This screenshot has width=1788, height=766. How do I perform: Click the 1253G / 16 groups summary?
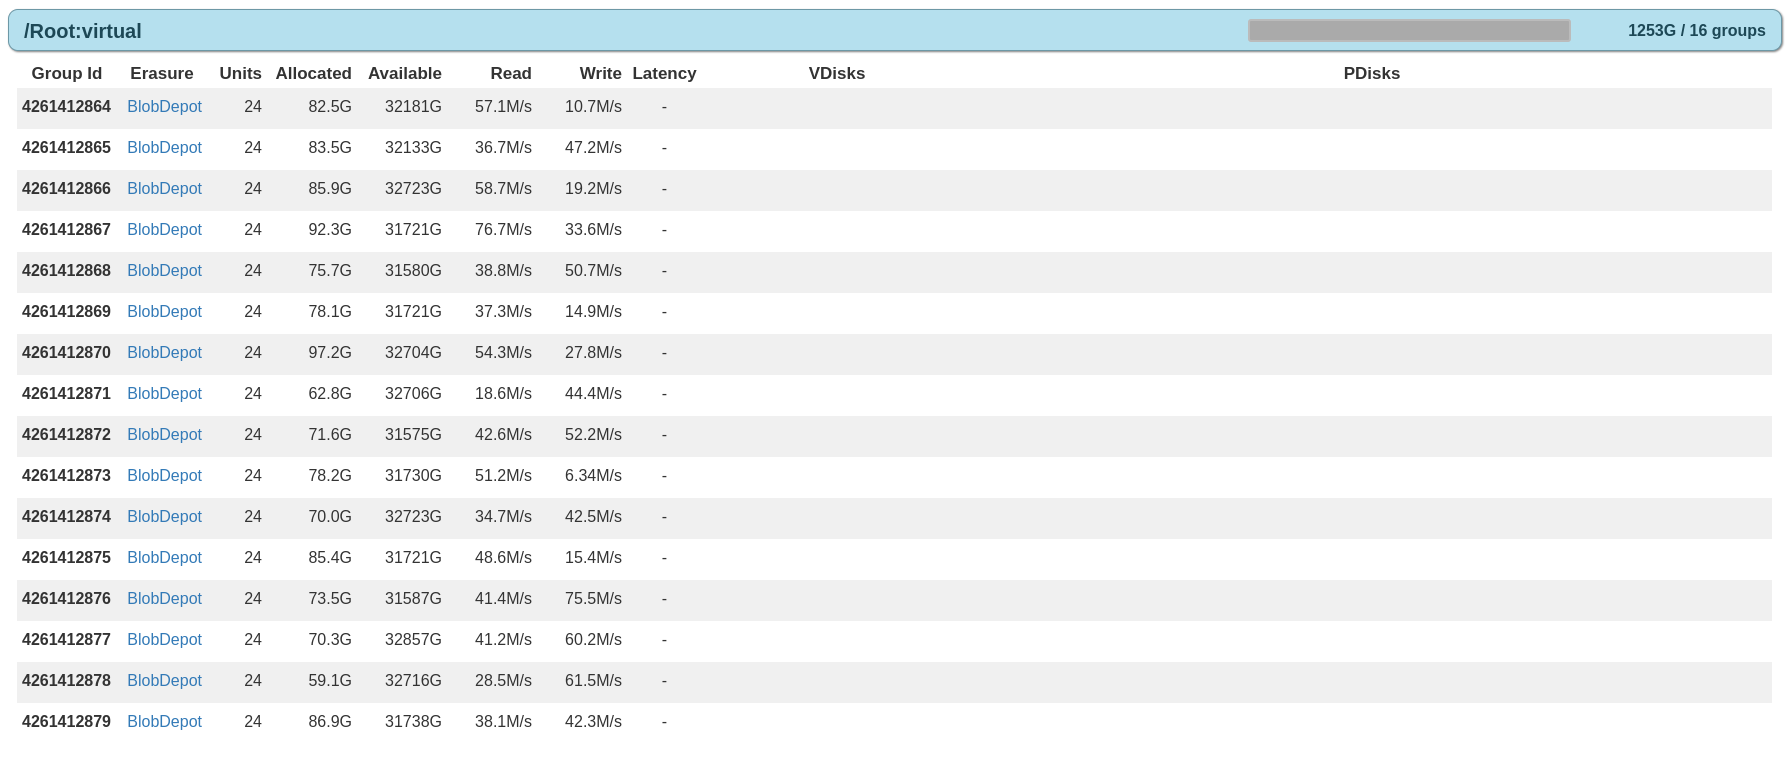(x=1696, y=31)
